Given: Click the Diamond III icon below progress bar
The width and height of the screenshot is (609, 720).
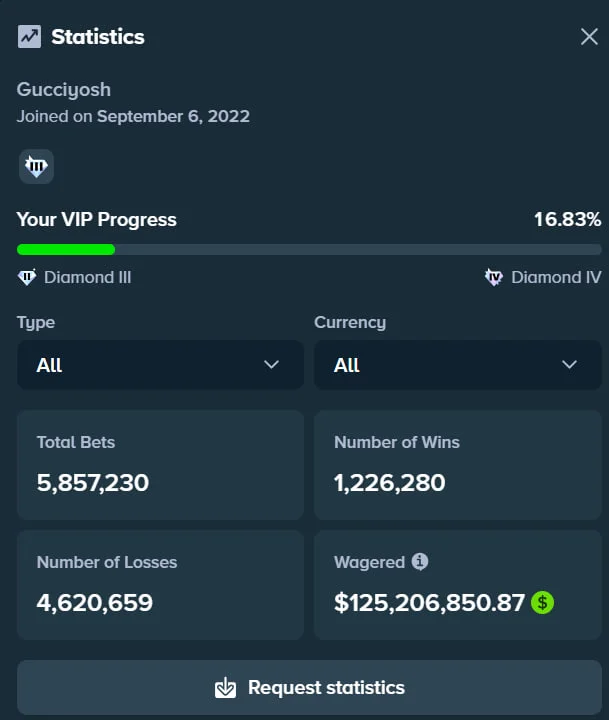Looking at the screenshot, I should coord(27,277).
